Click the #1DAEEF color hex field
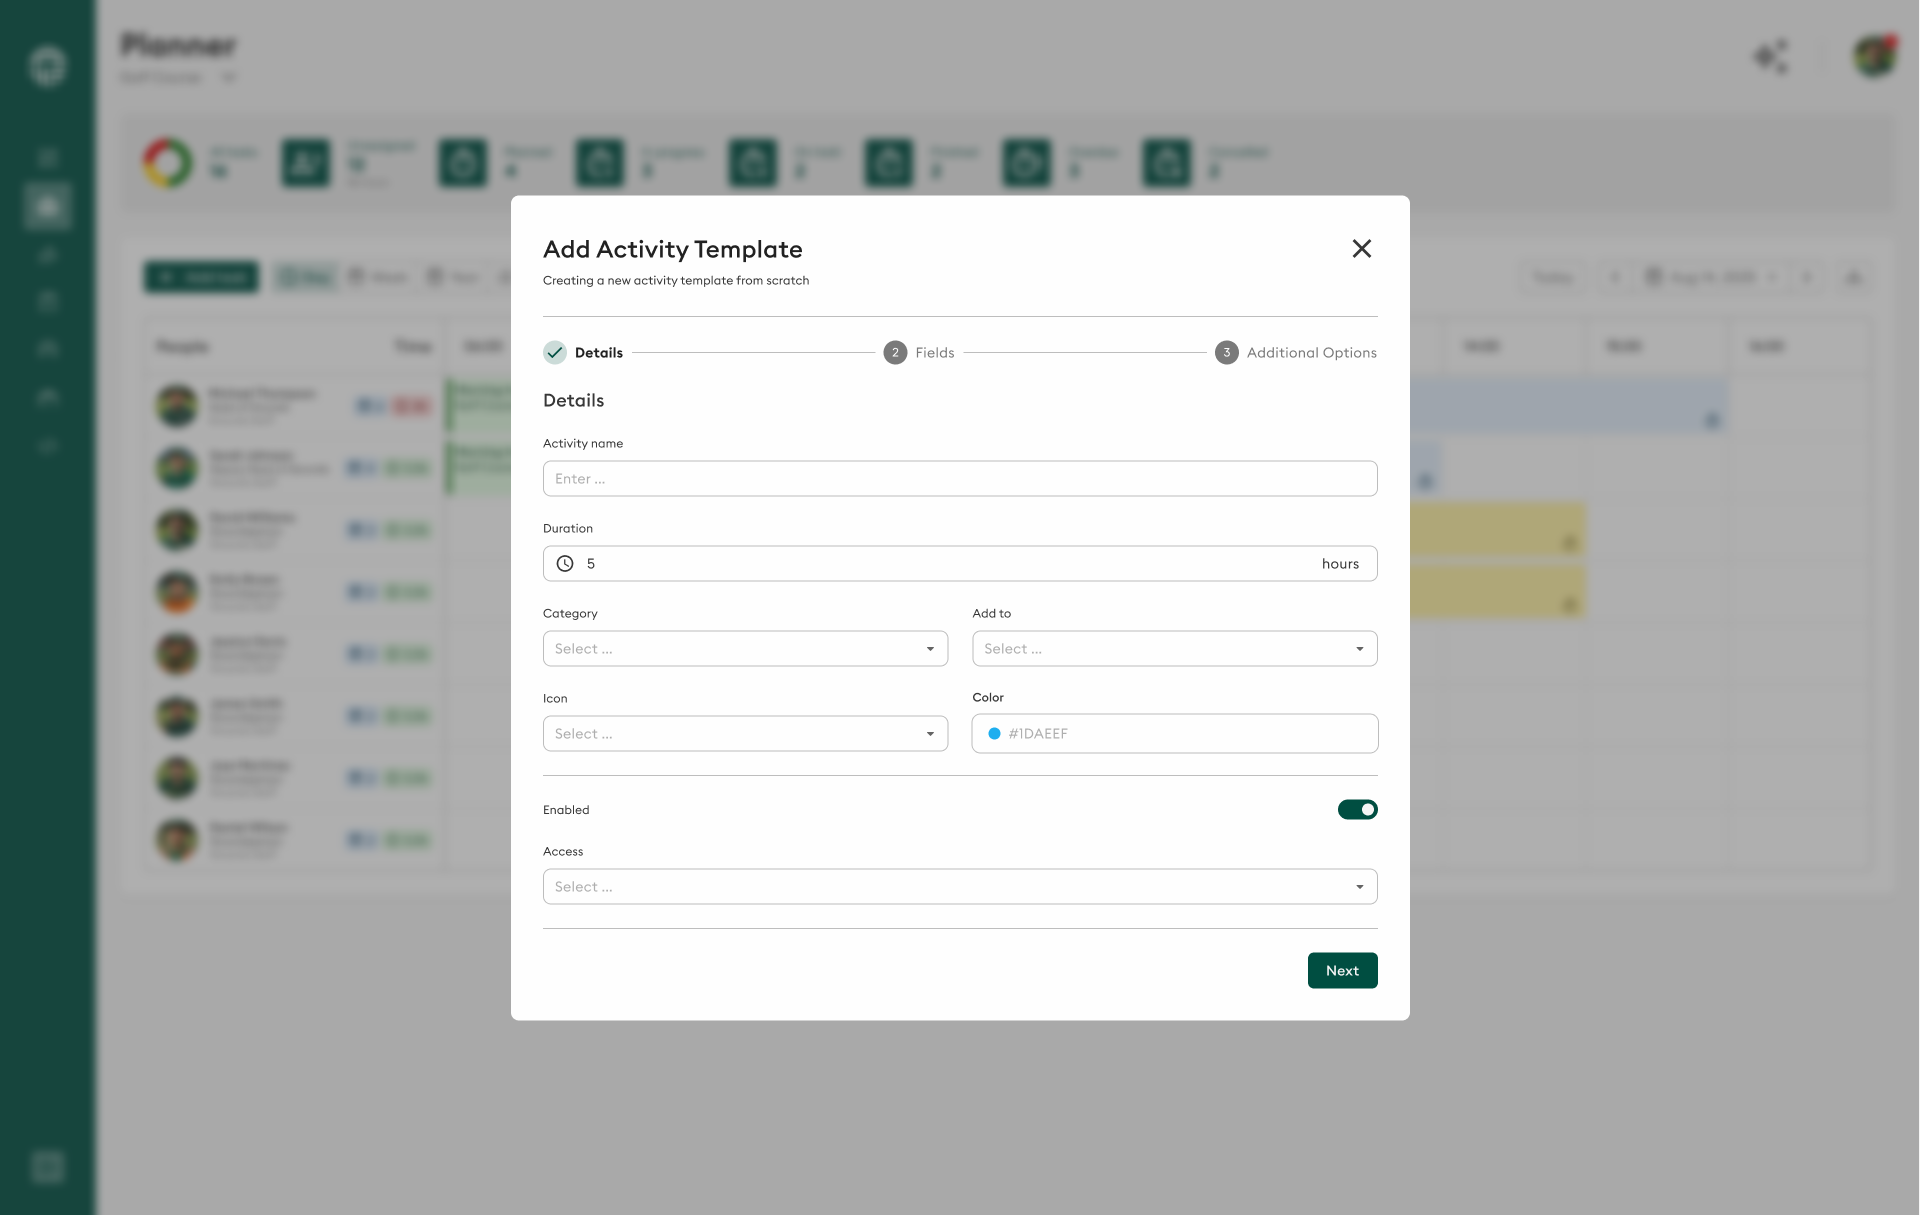 (1180, 734)
